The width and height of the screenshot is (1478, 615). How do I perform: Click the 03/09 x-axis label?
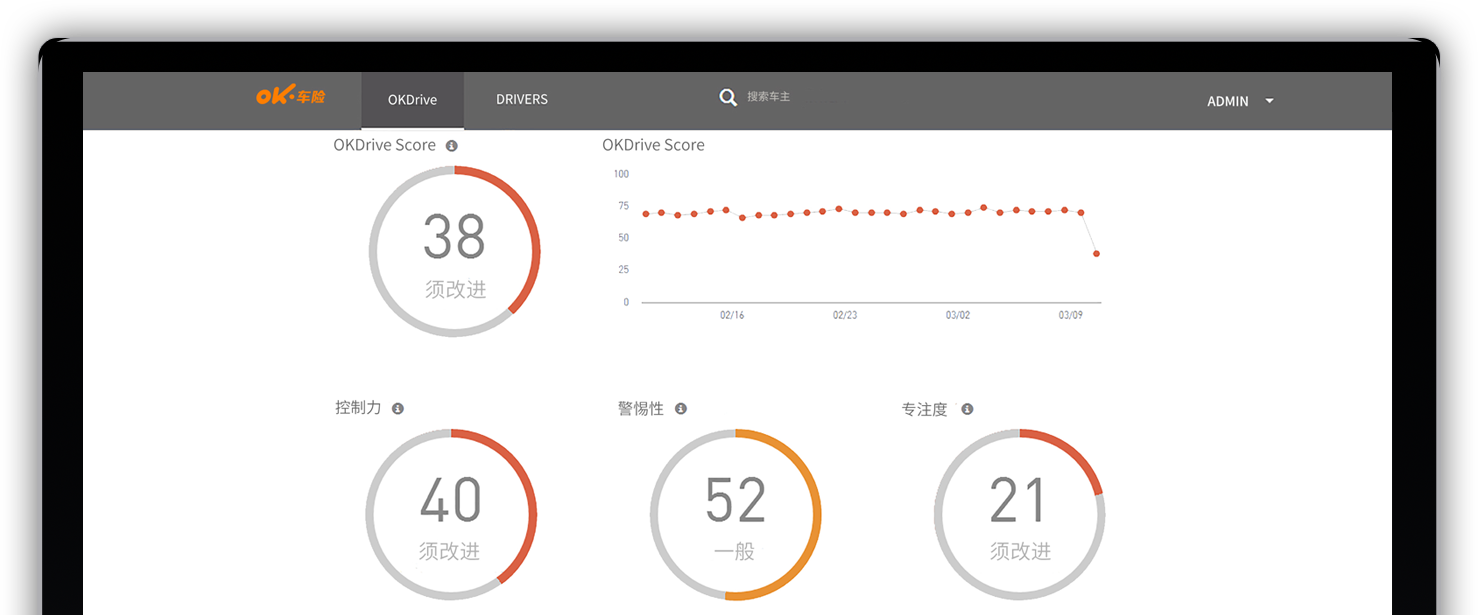1071,315
